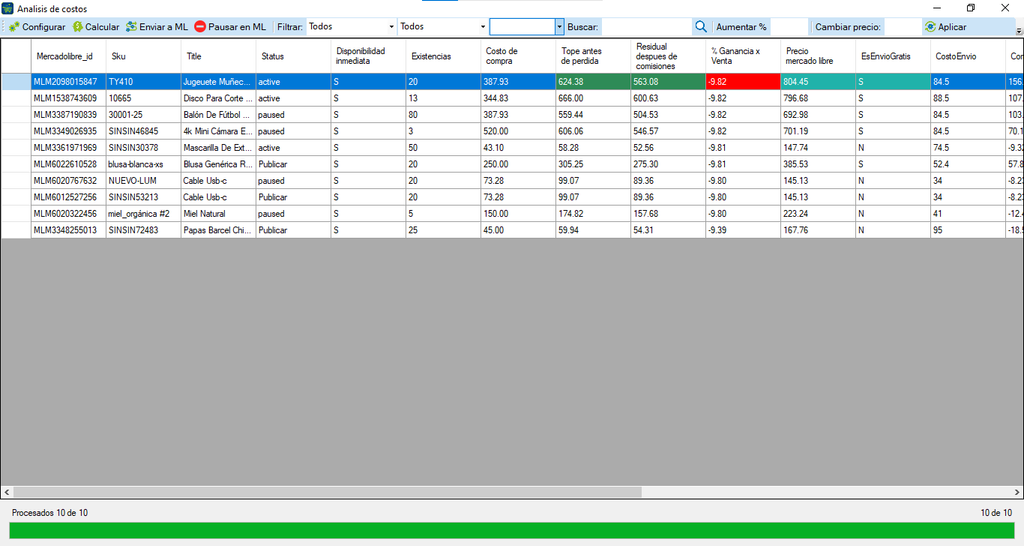The image size is (1024, 546).
Task: Click green cell 624.38
Action: coord(593,82)
